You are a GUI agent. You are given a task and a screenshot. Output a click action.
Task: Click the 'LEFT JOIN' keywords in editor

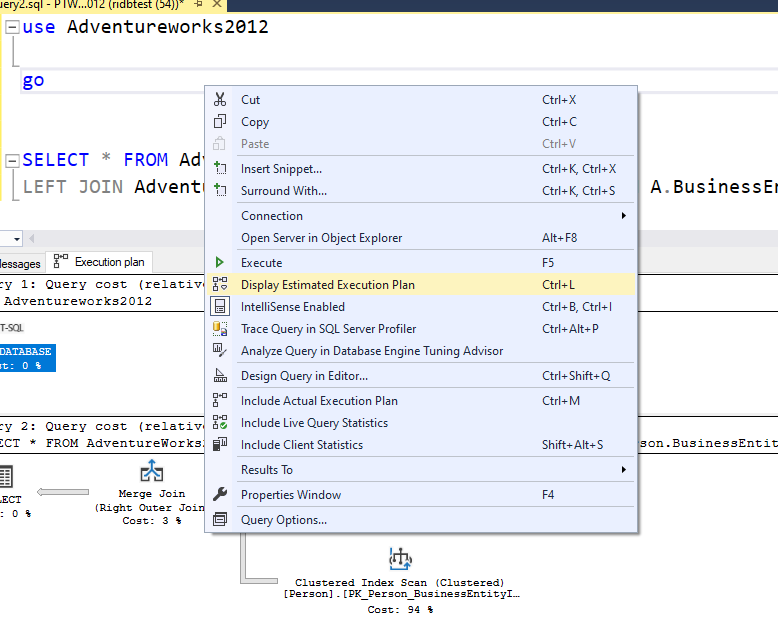[73, 186]
